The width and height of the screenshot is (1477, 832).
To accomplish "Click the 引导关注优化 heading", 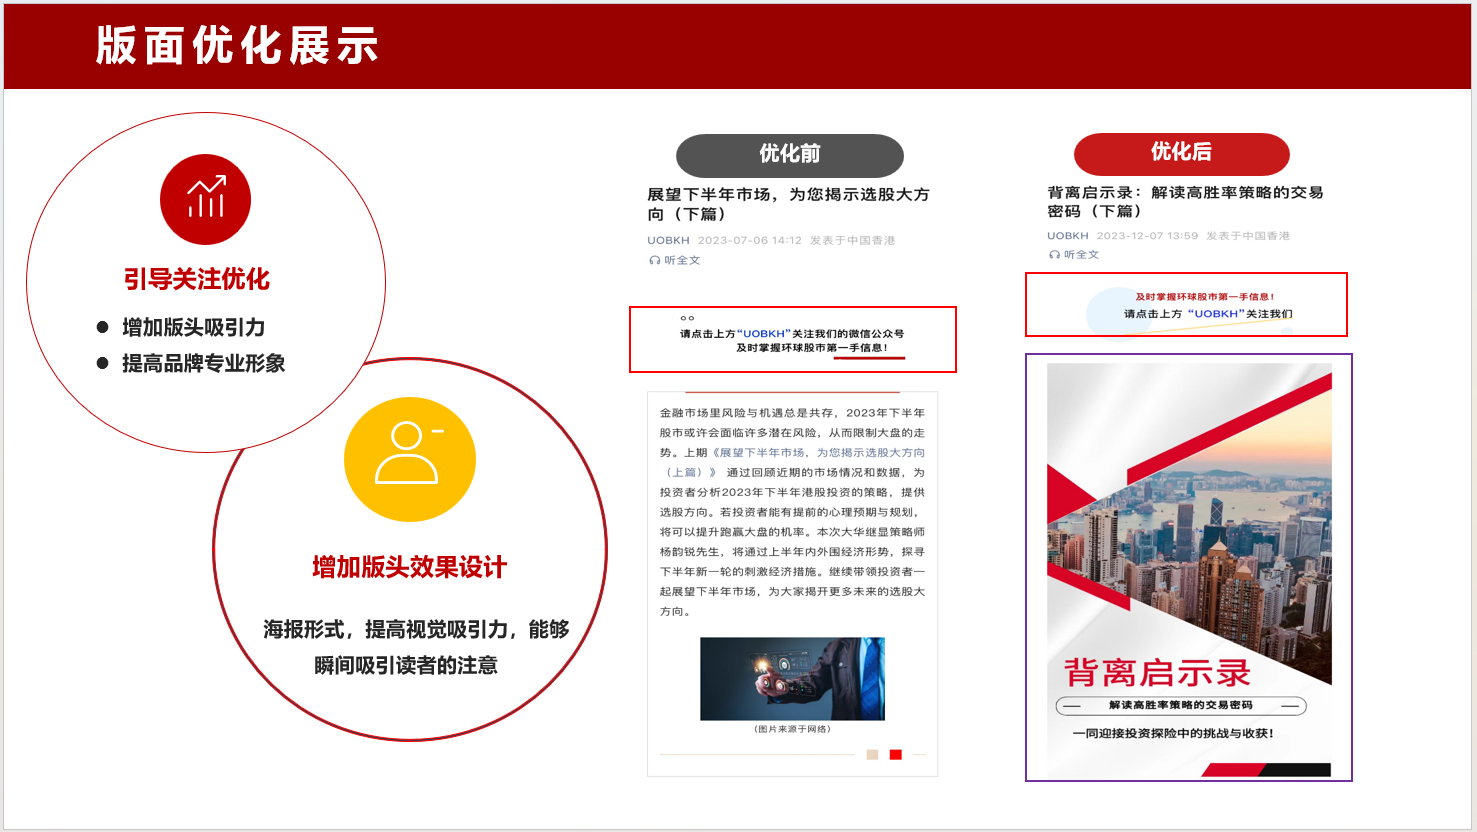I will click(x=197, y=279).
